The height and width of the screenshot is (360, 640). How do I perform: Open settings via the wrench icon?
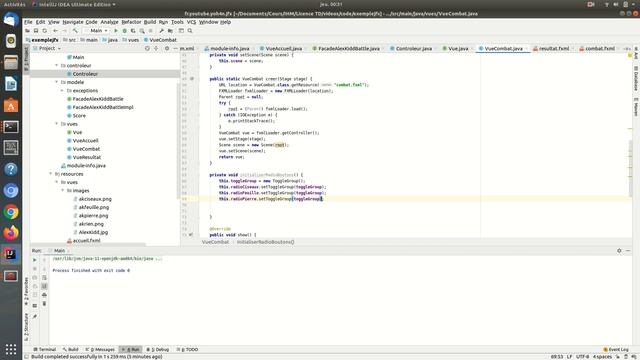[161, 31]
